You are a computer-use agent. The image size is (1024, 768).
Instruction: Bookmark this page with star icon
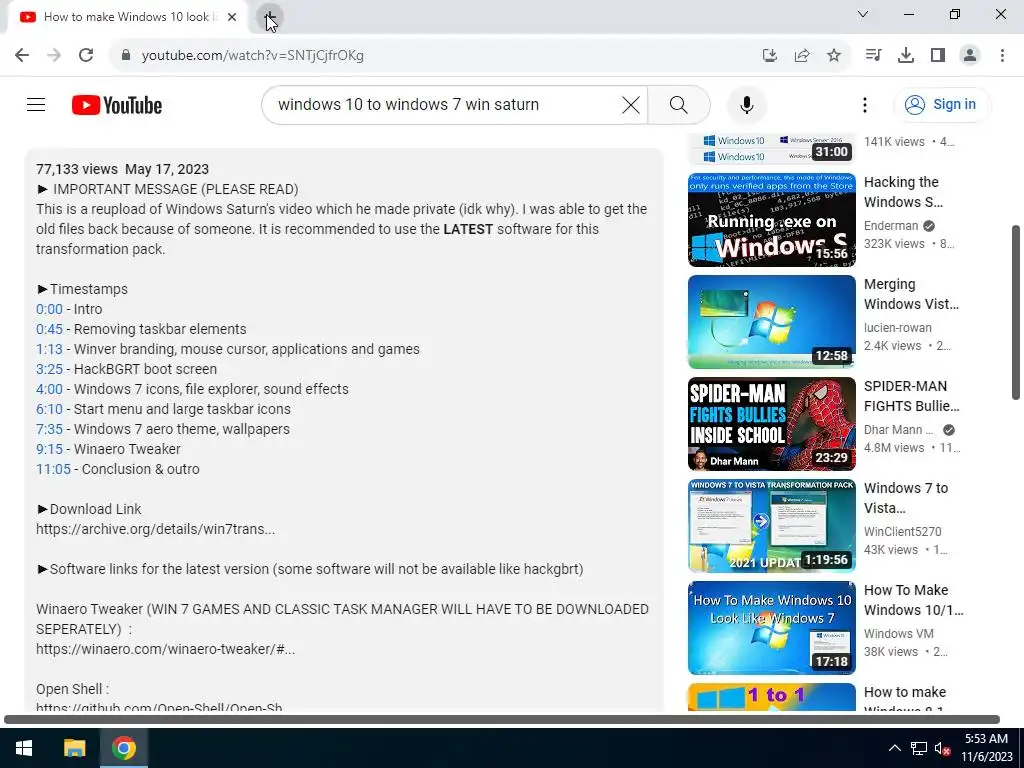tap(834, 55)
